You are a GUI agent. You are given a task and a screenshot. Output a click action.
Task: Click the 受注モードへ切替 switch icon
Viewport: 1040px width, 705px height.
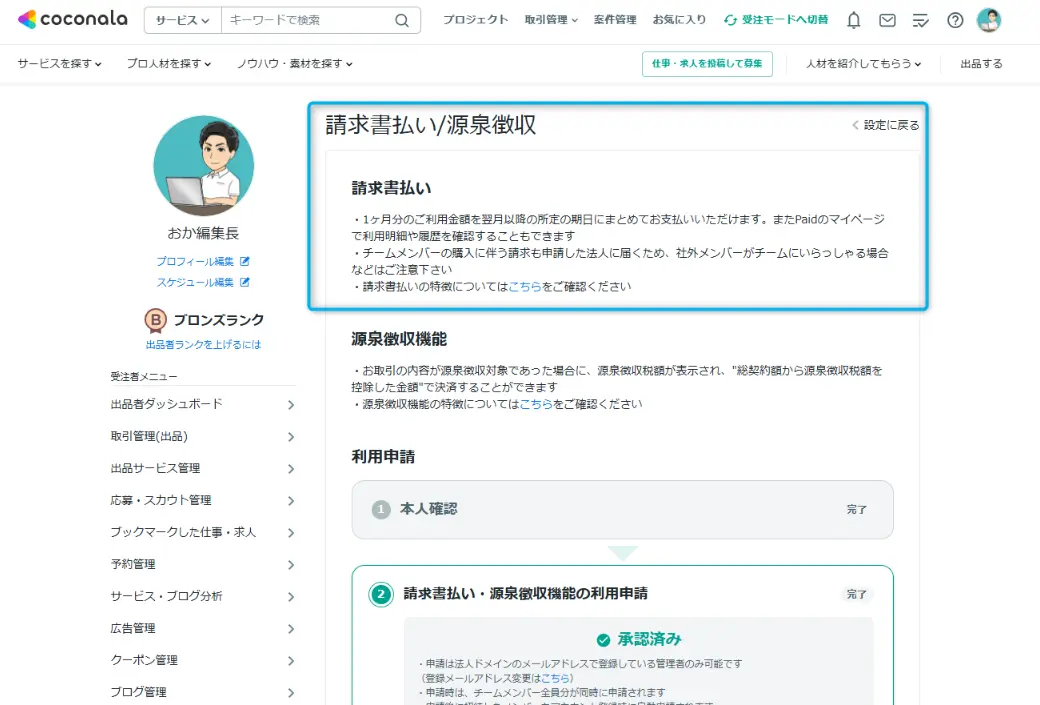pyautogui.click(x=730, y=20)
